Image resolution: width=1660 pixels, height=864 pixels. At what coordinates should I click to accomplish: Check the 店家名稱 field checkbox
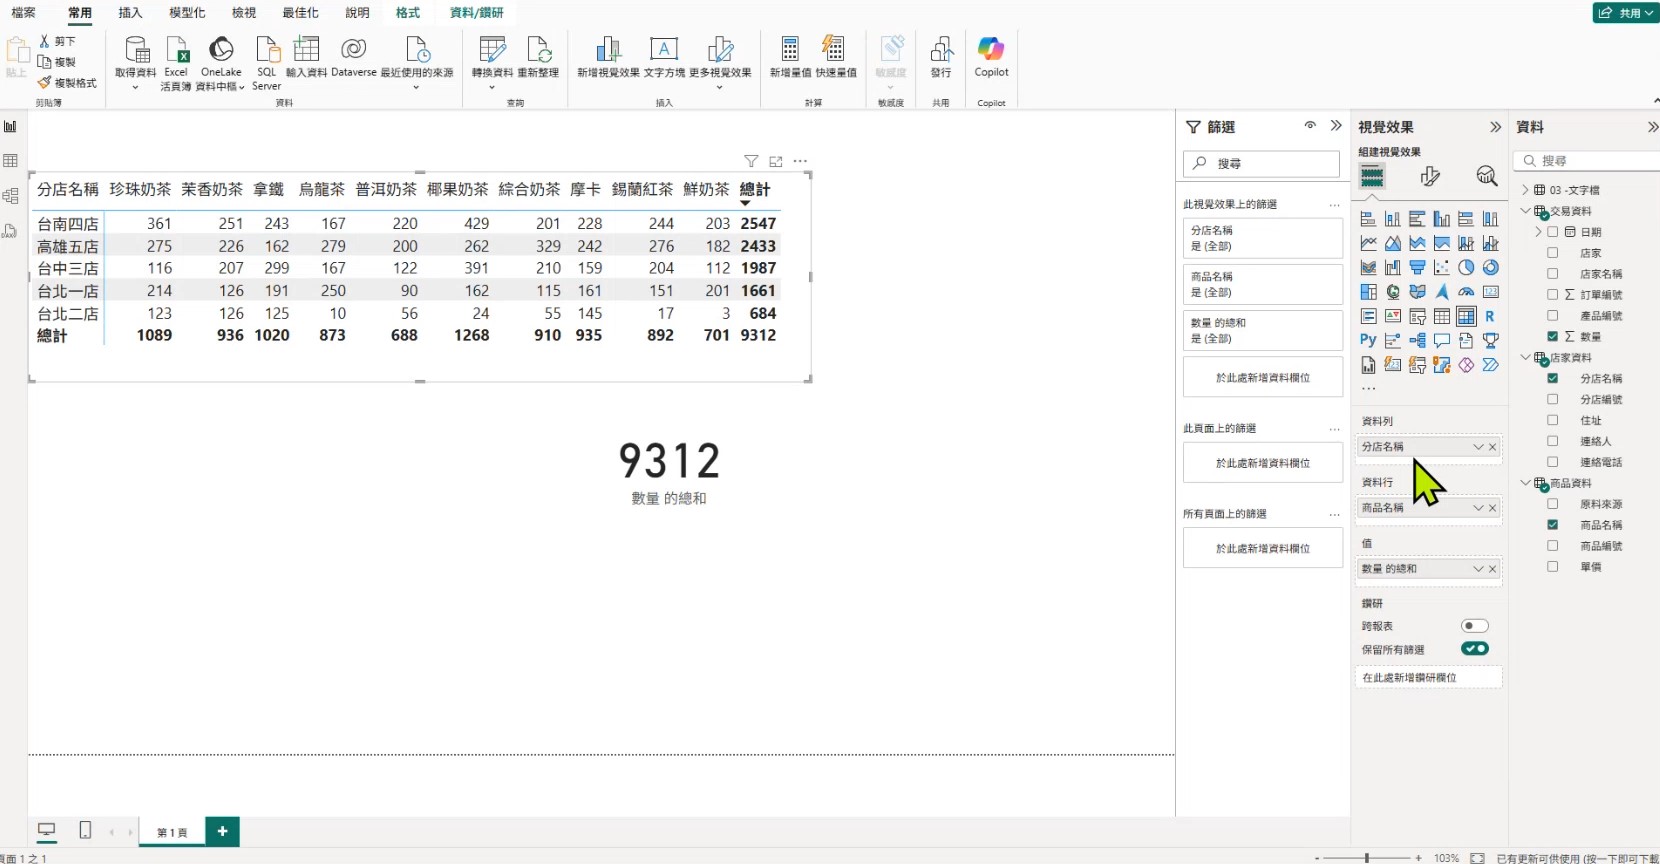click(1552, 274)
